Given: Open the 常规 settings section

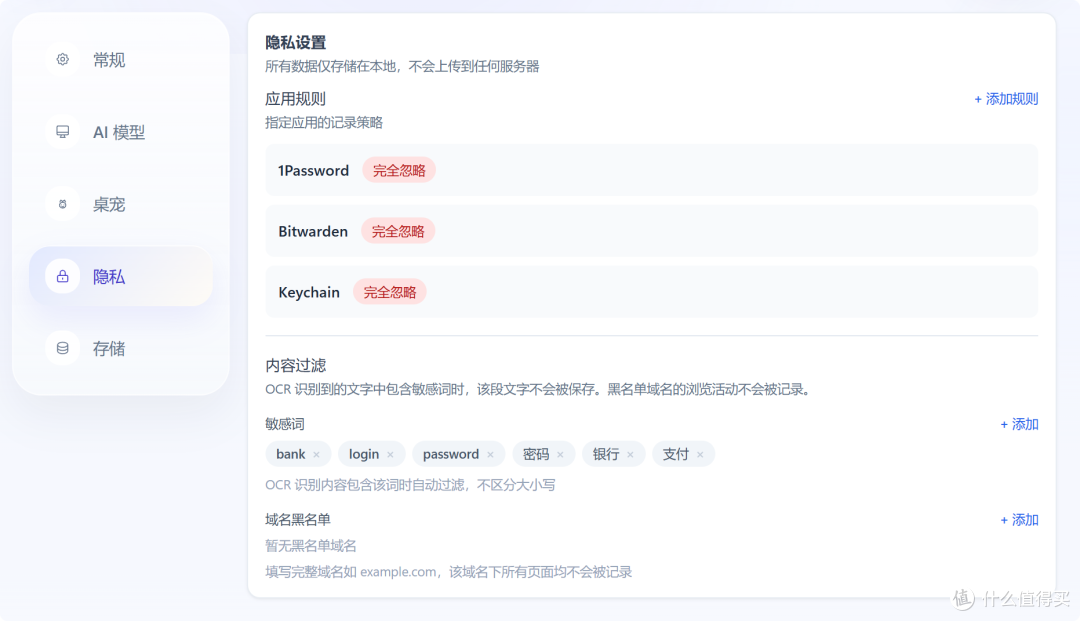Looking at the screenshot, I should coord(121,60).
